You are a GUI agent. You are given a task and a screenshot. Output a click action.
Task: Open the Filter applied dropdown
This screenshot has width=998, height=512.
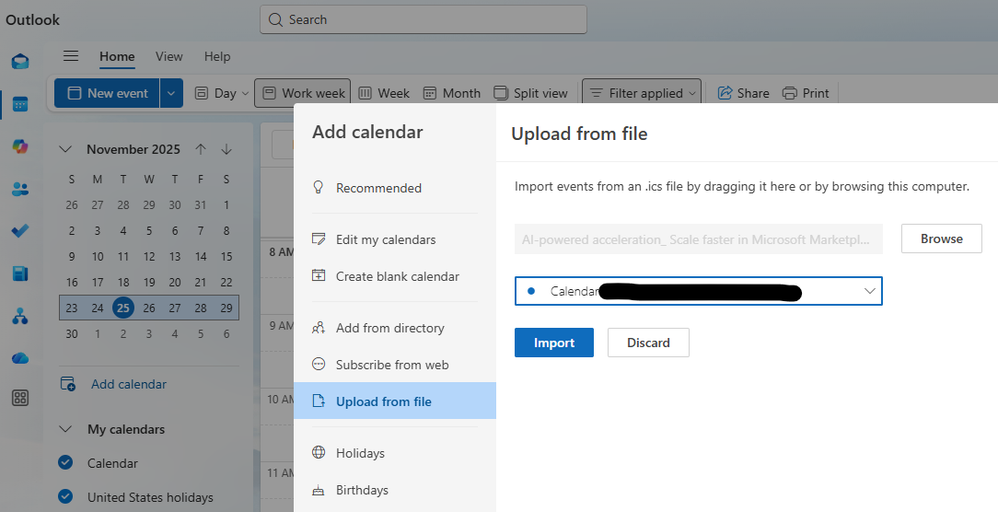(642, 93)
